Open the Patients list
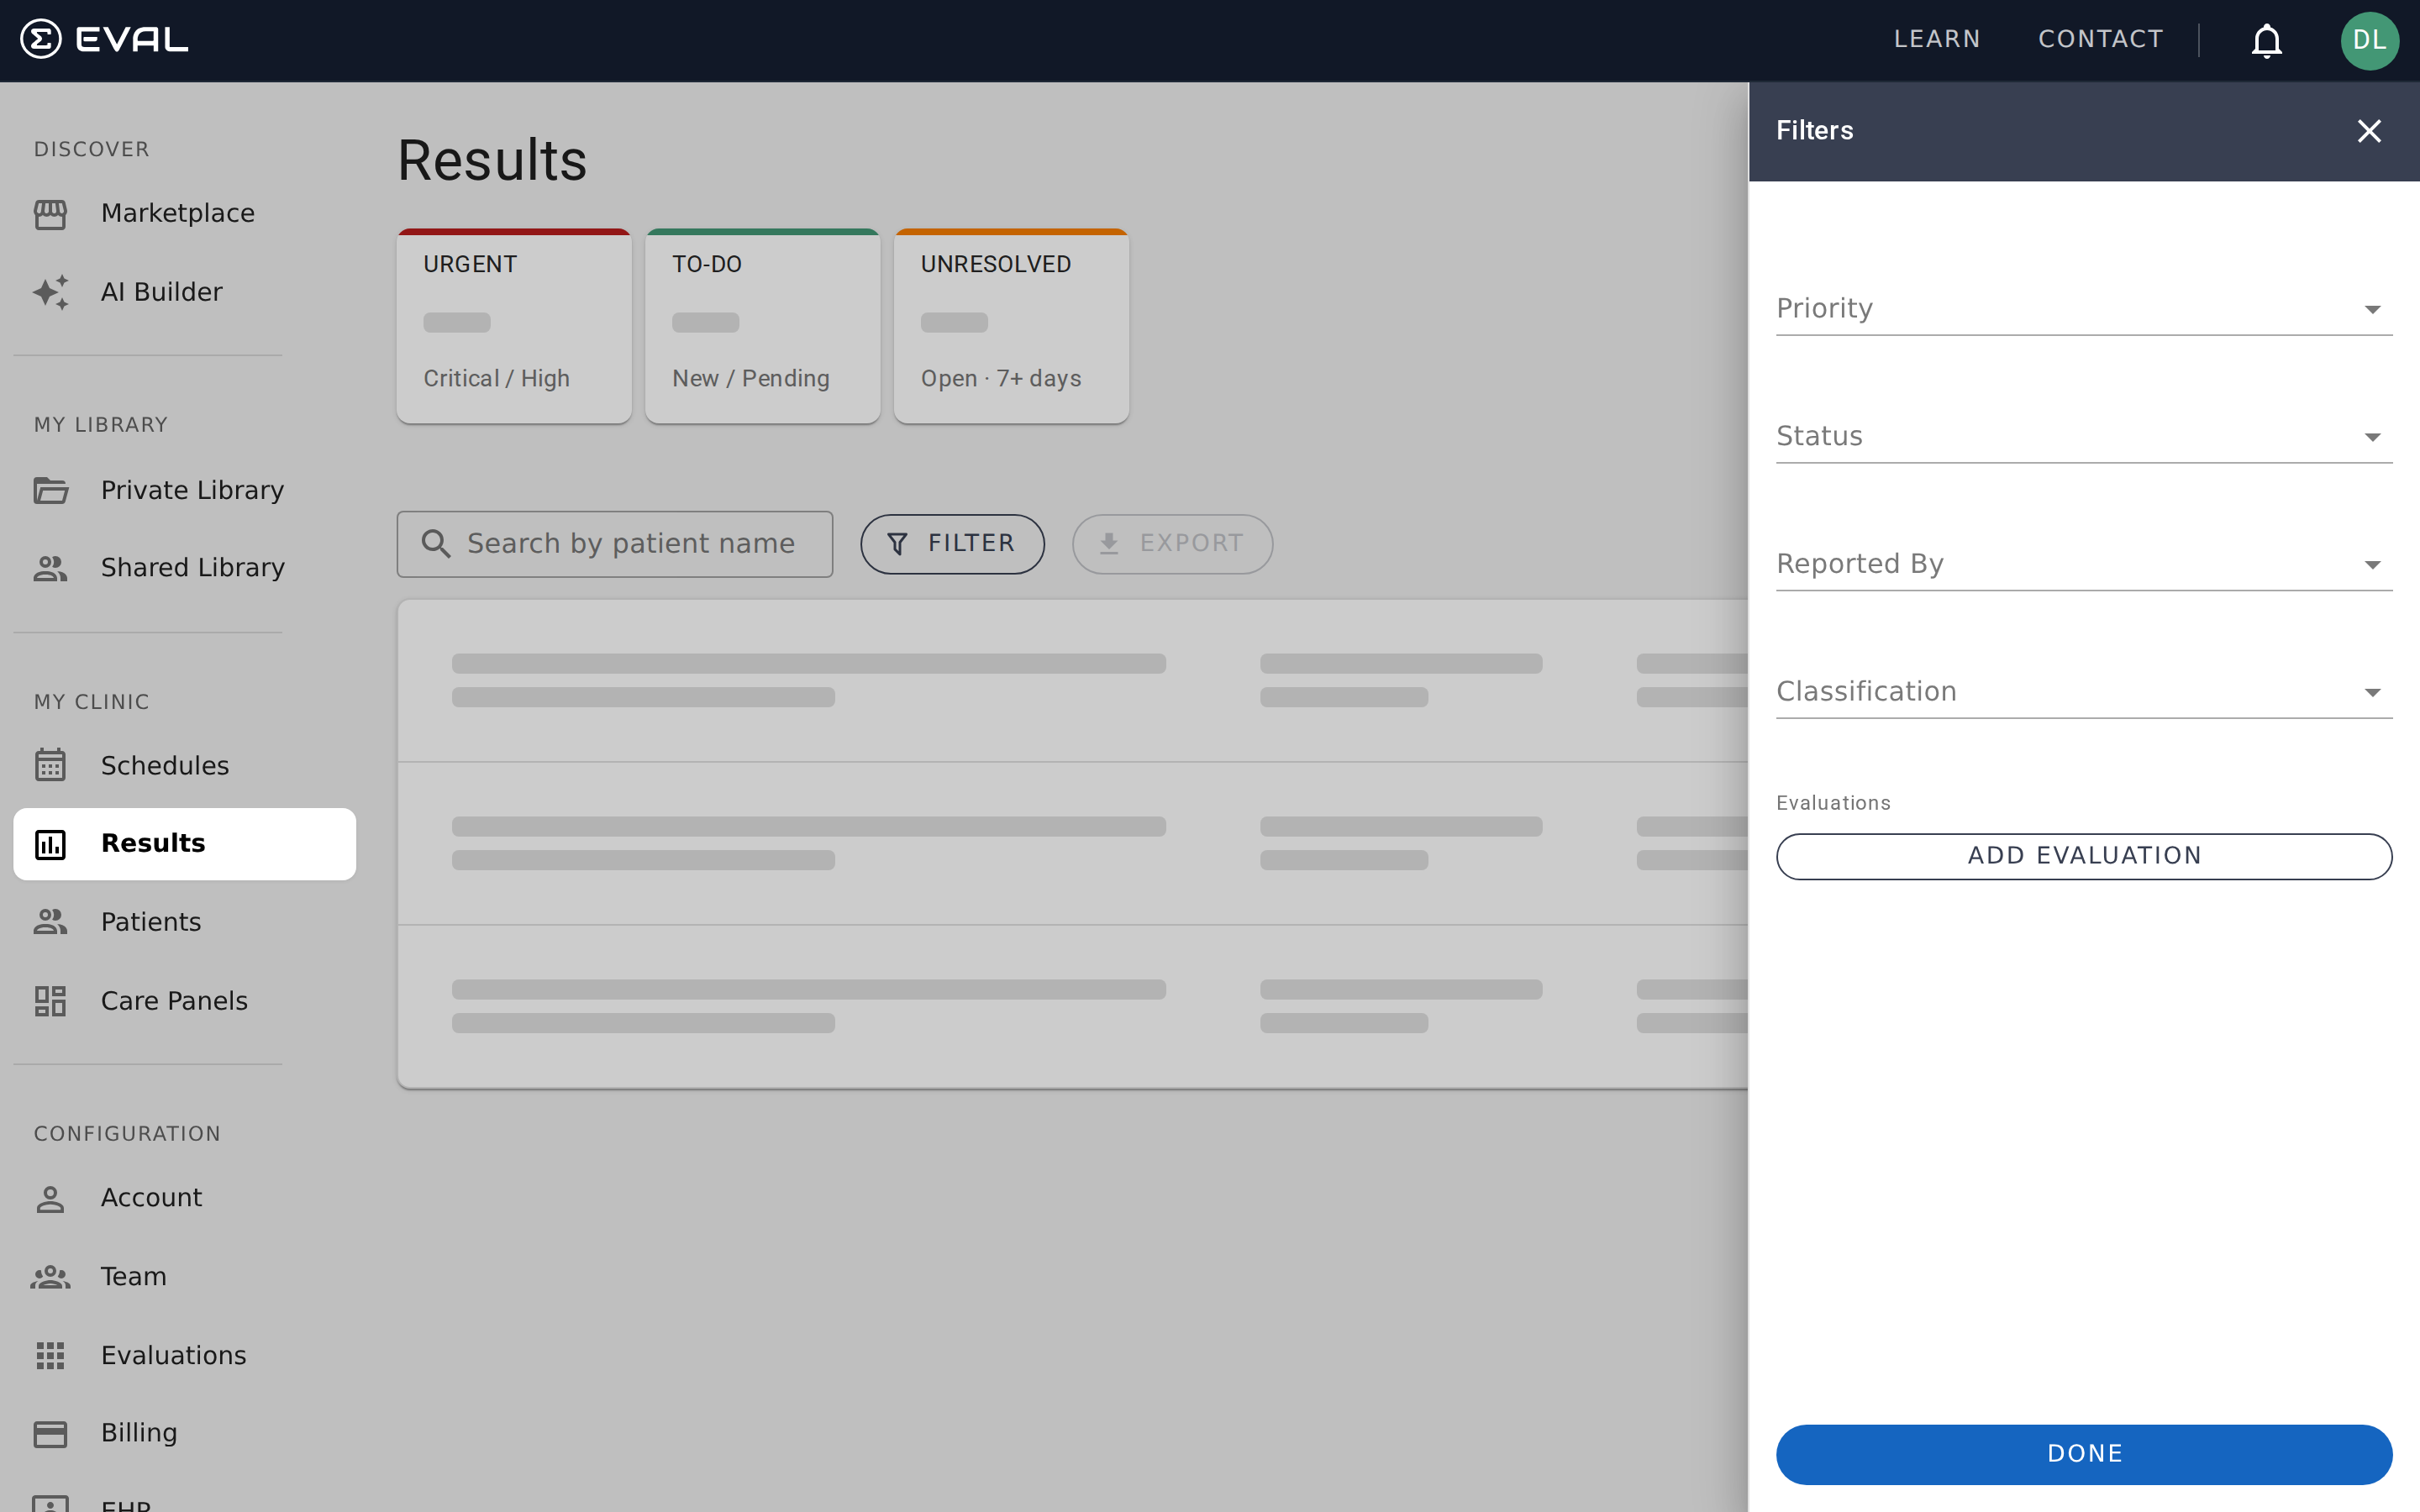 tap(150, 921)
